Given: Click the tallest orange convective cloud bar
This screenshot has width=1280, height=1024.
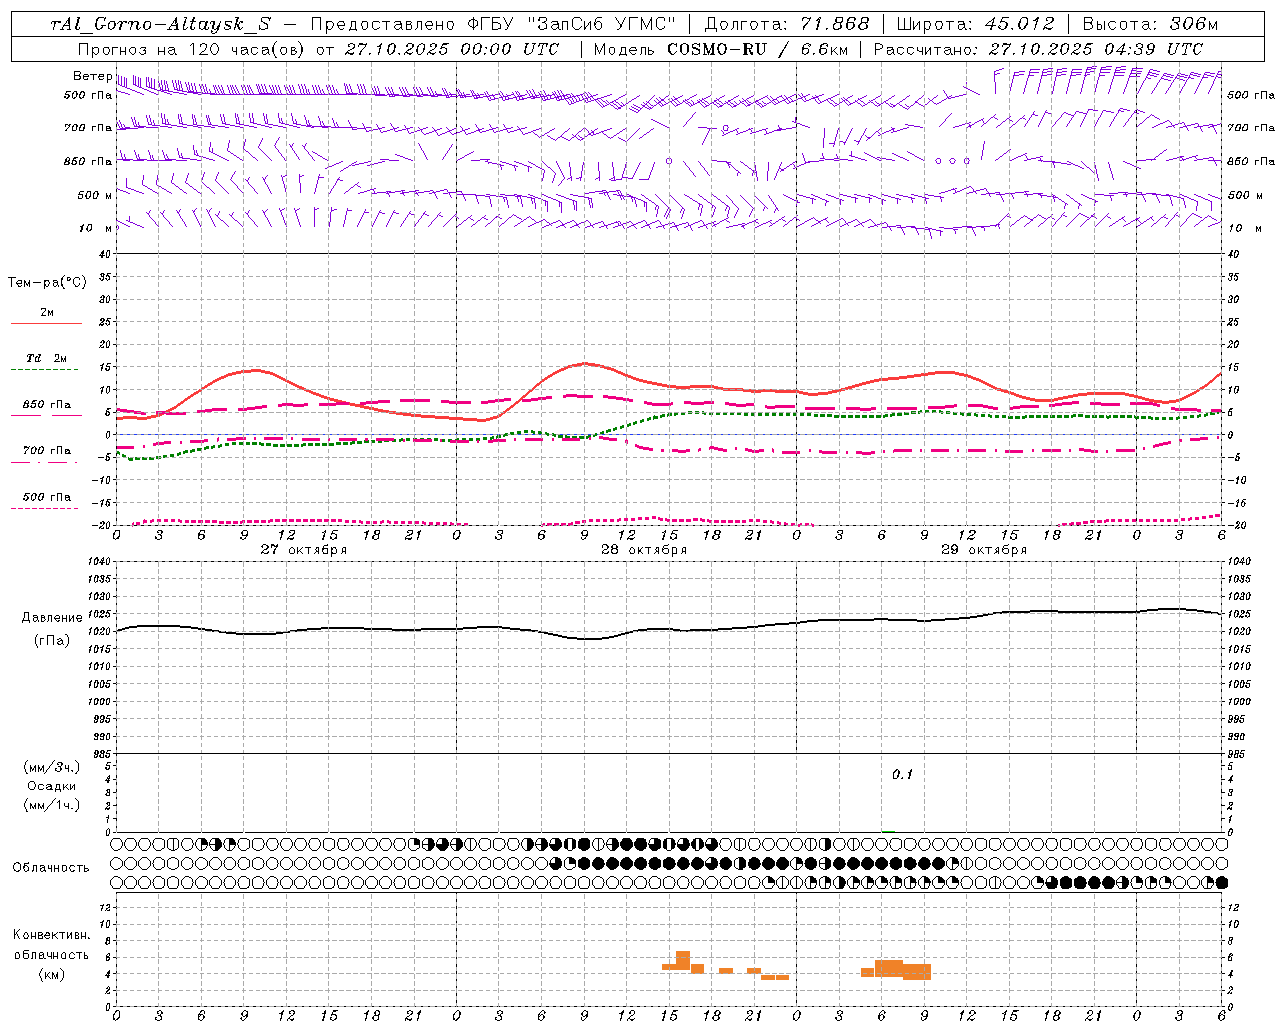Looking at the screenshot, I should 683,960.
